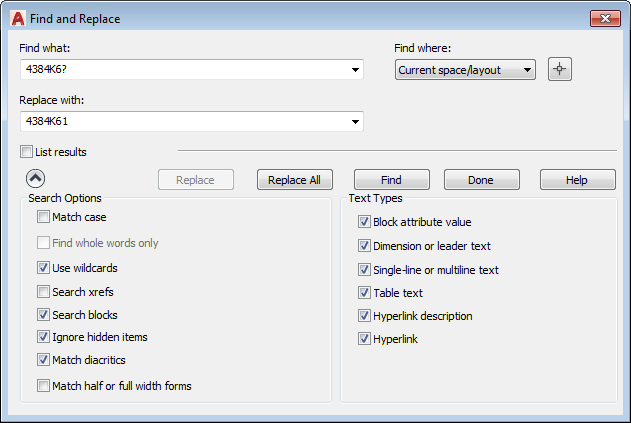Open Help for Find and Replace
Viewport: 631px width, 423px height.
577,180
